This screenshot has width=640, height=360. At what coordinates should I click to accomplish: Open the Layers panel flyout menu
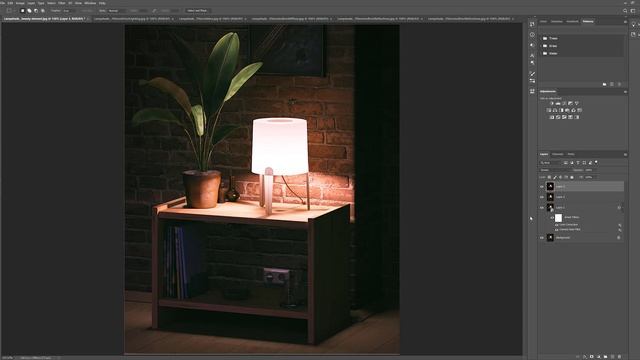click(625, 155)
